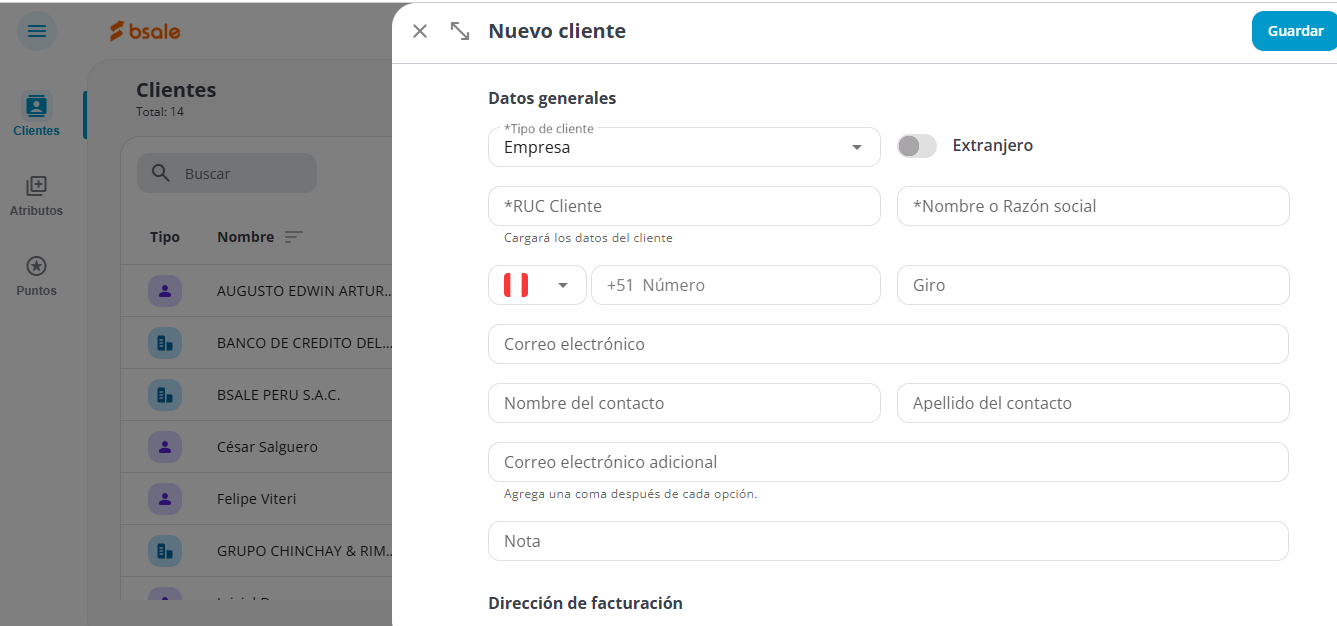The width and height of the screenshot is (1337, 626).
Task: Click the Giro field
Action: click(x=1093, y=285)
